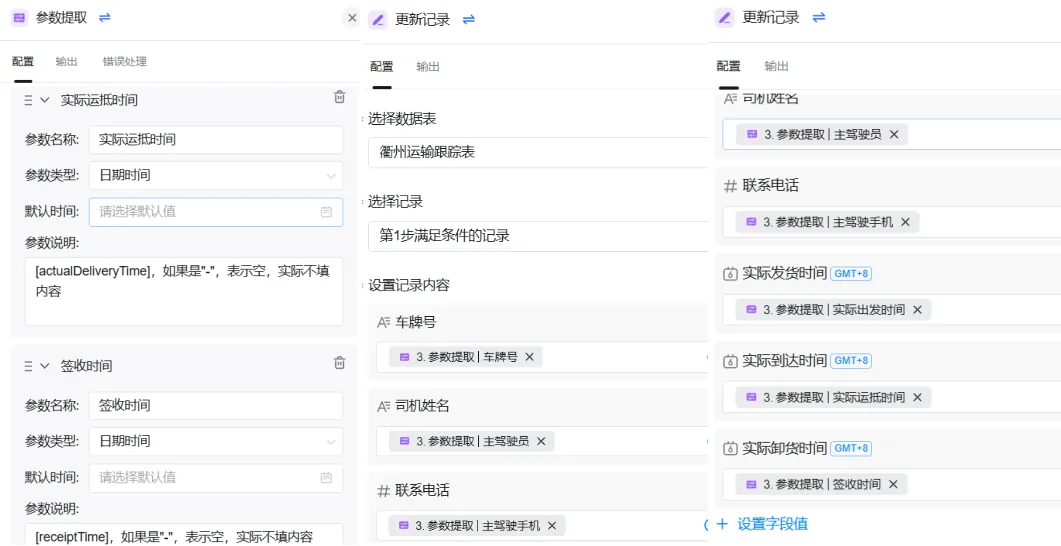Open calendar picker for 签收时间 default time
This screenshot has height=546, width=1061.
click(x=326, y=478)
